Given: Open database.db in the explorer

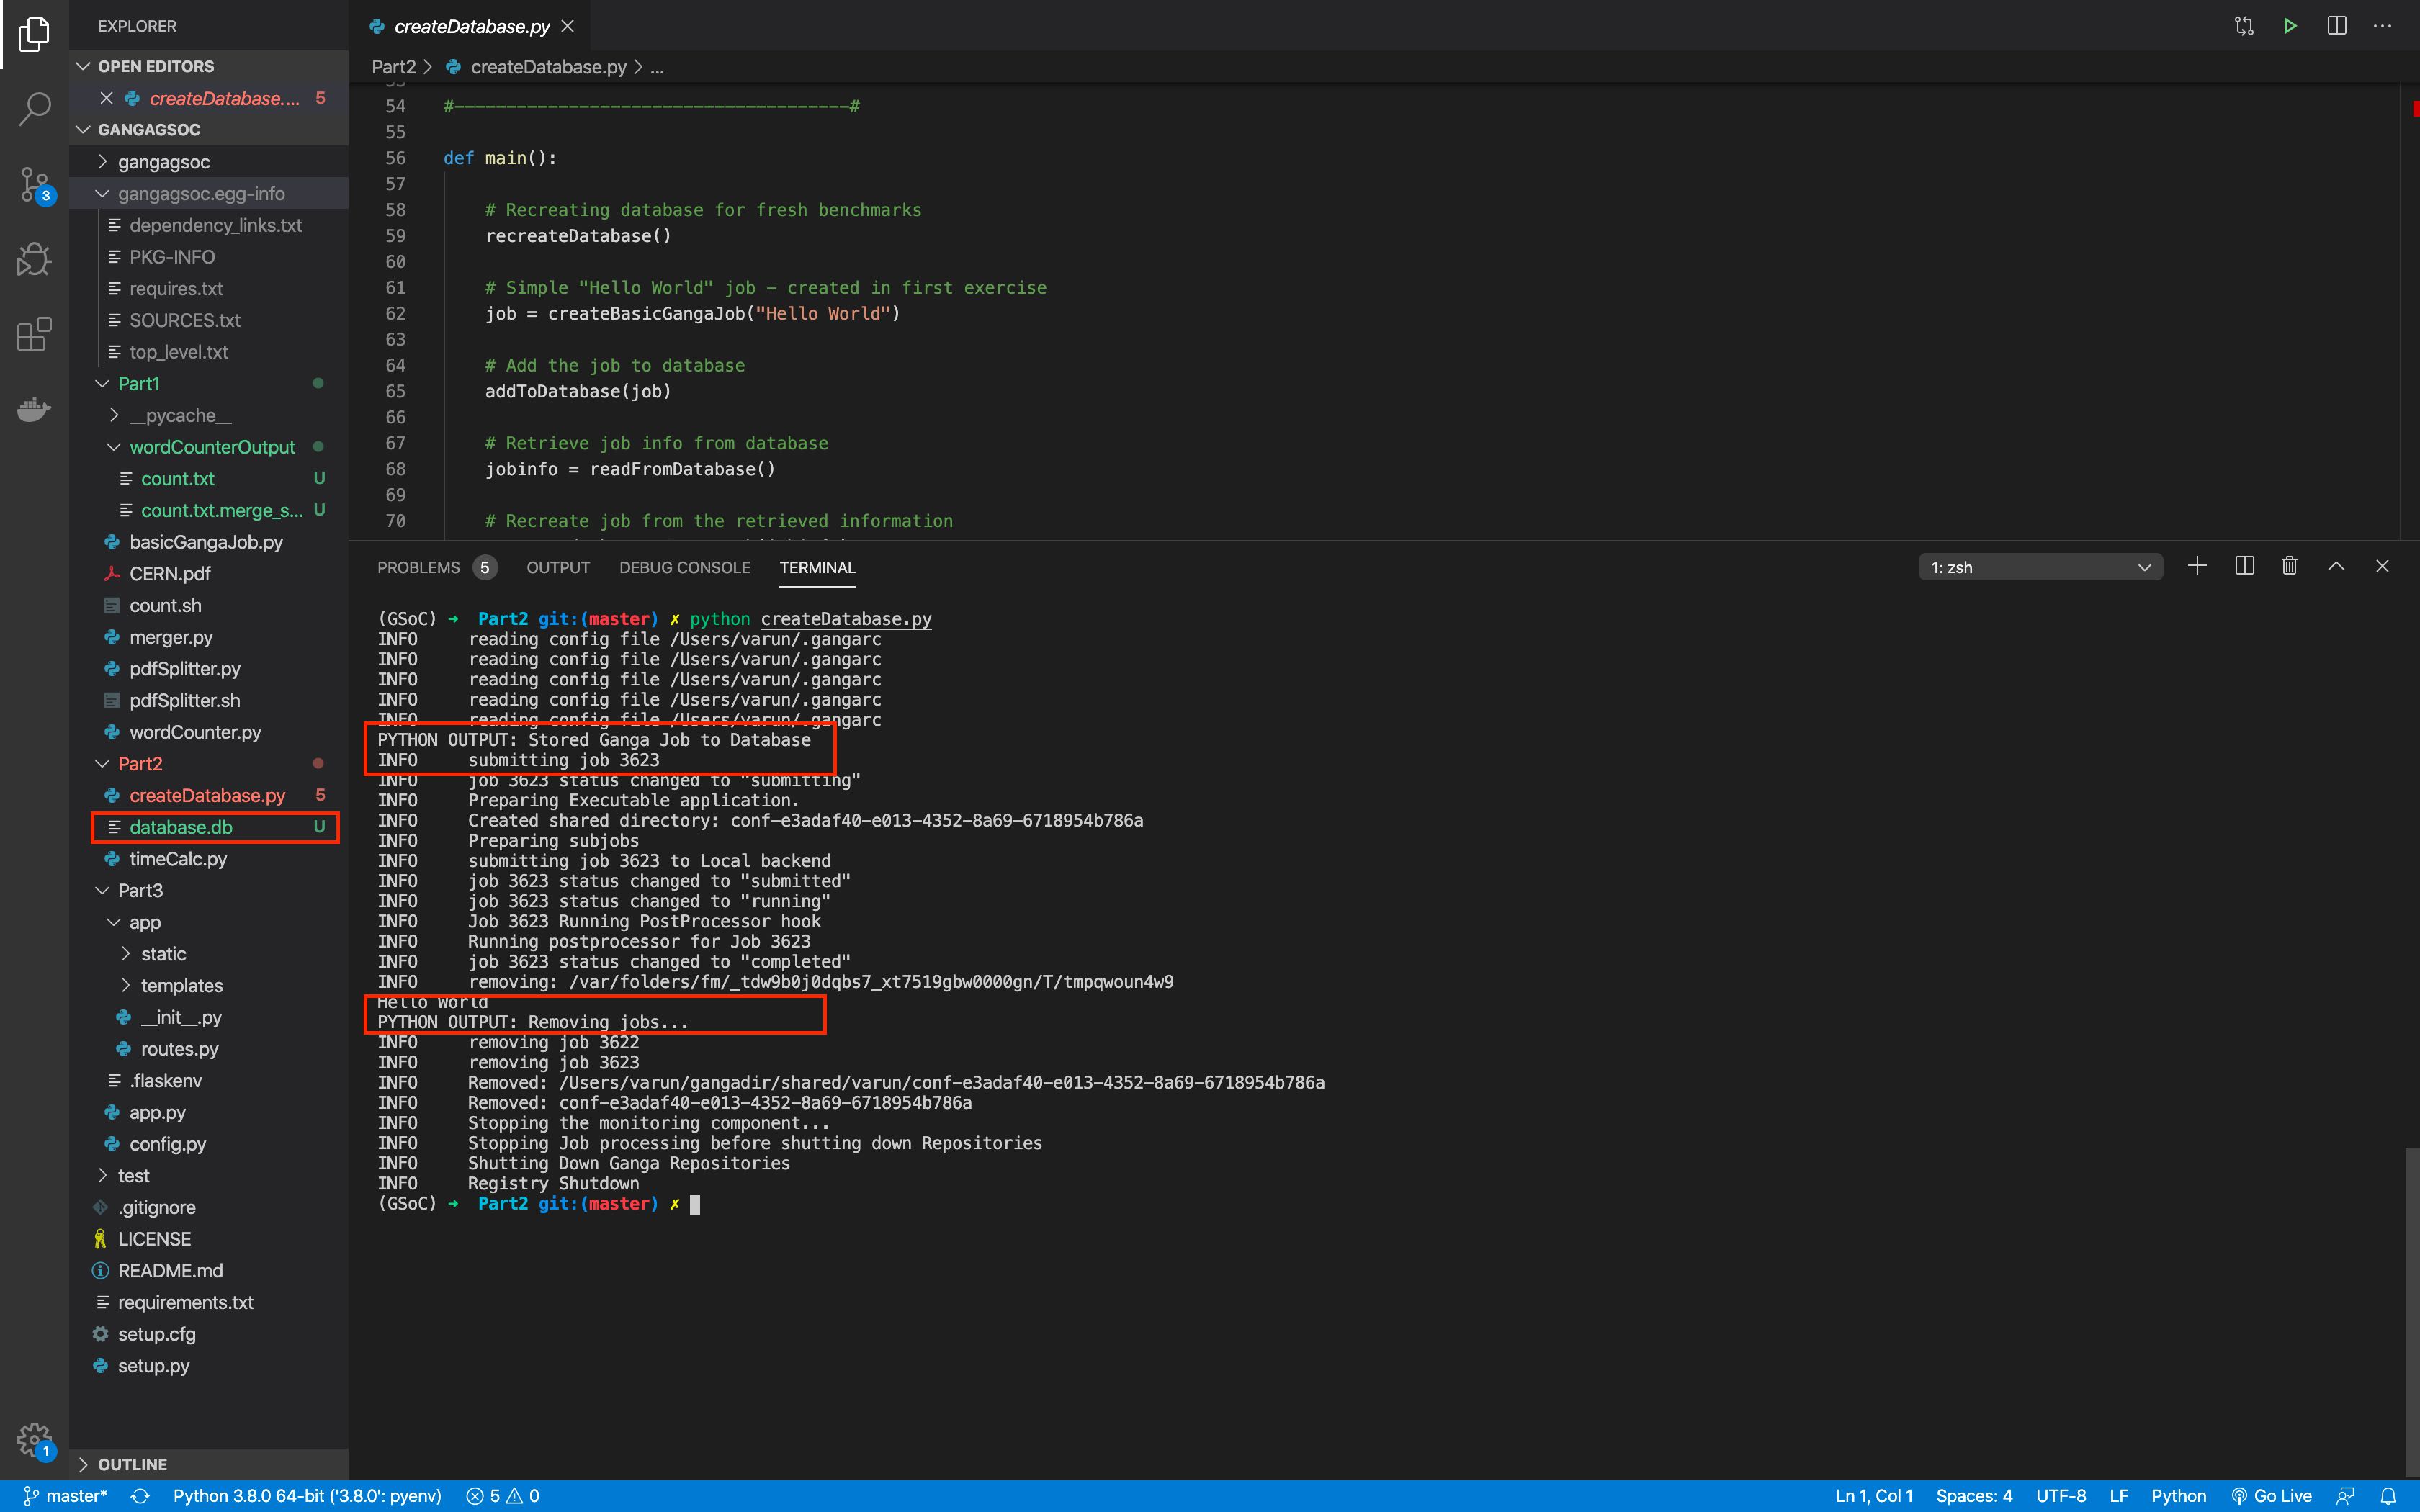Looking at the screenshot, I should (x=181, y=827).
